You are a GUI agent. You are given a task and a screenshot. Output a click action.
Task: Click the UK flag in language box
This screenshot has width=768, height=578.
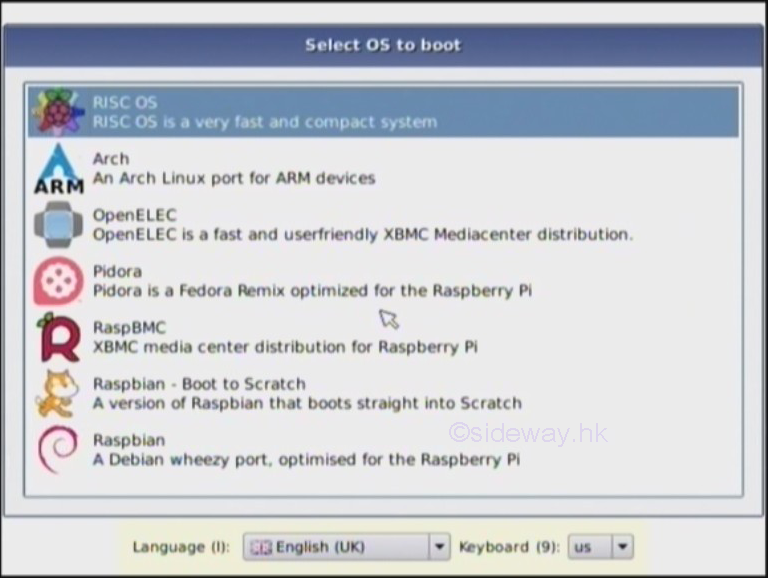pyautogui.click(x=261, y=547)
